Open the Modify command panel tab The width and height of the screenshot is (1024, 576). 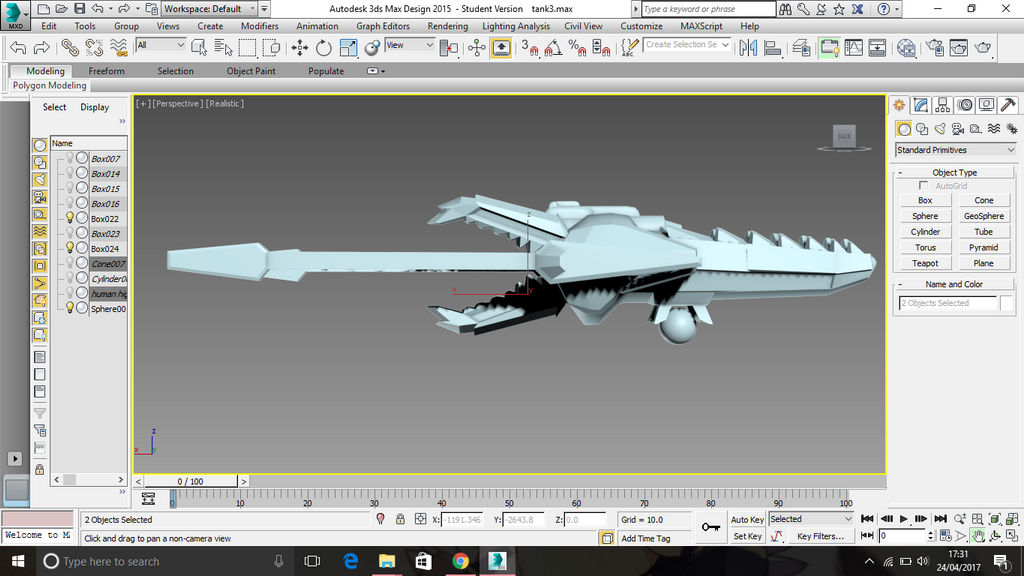click(921, 105)
